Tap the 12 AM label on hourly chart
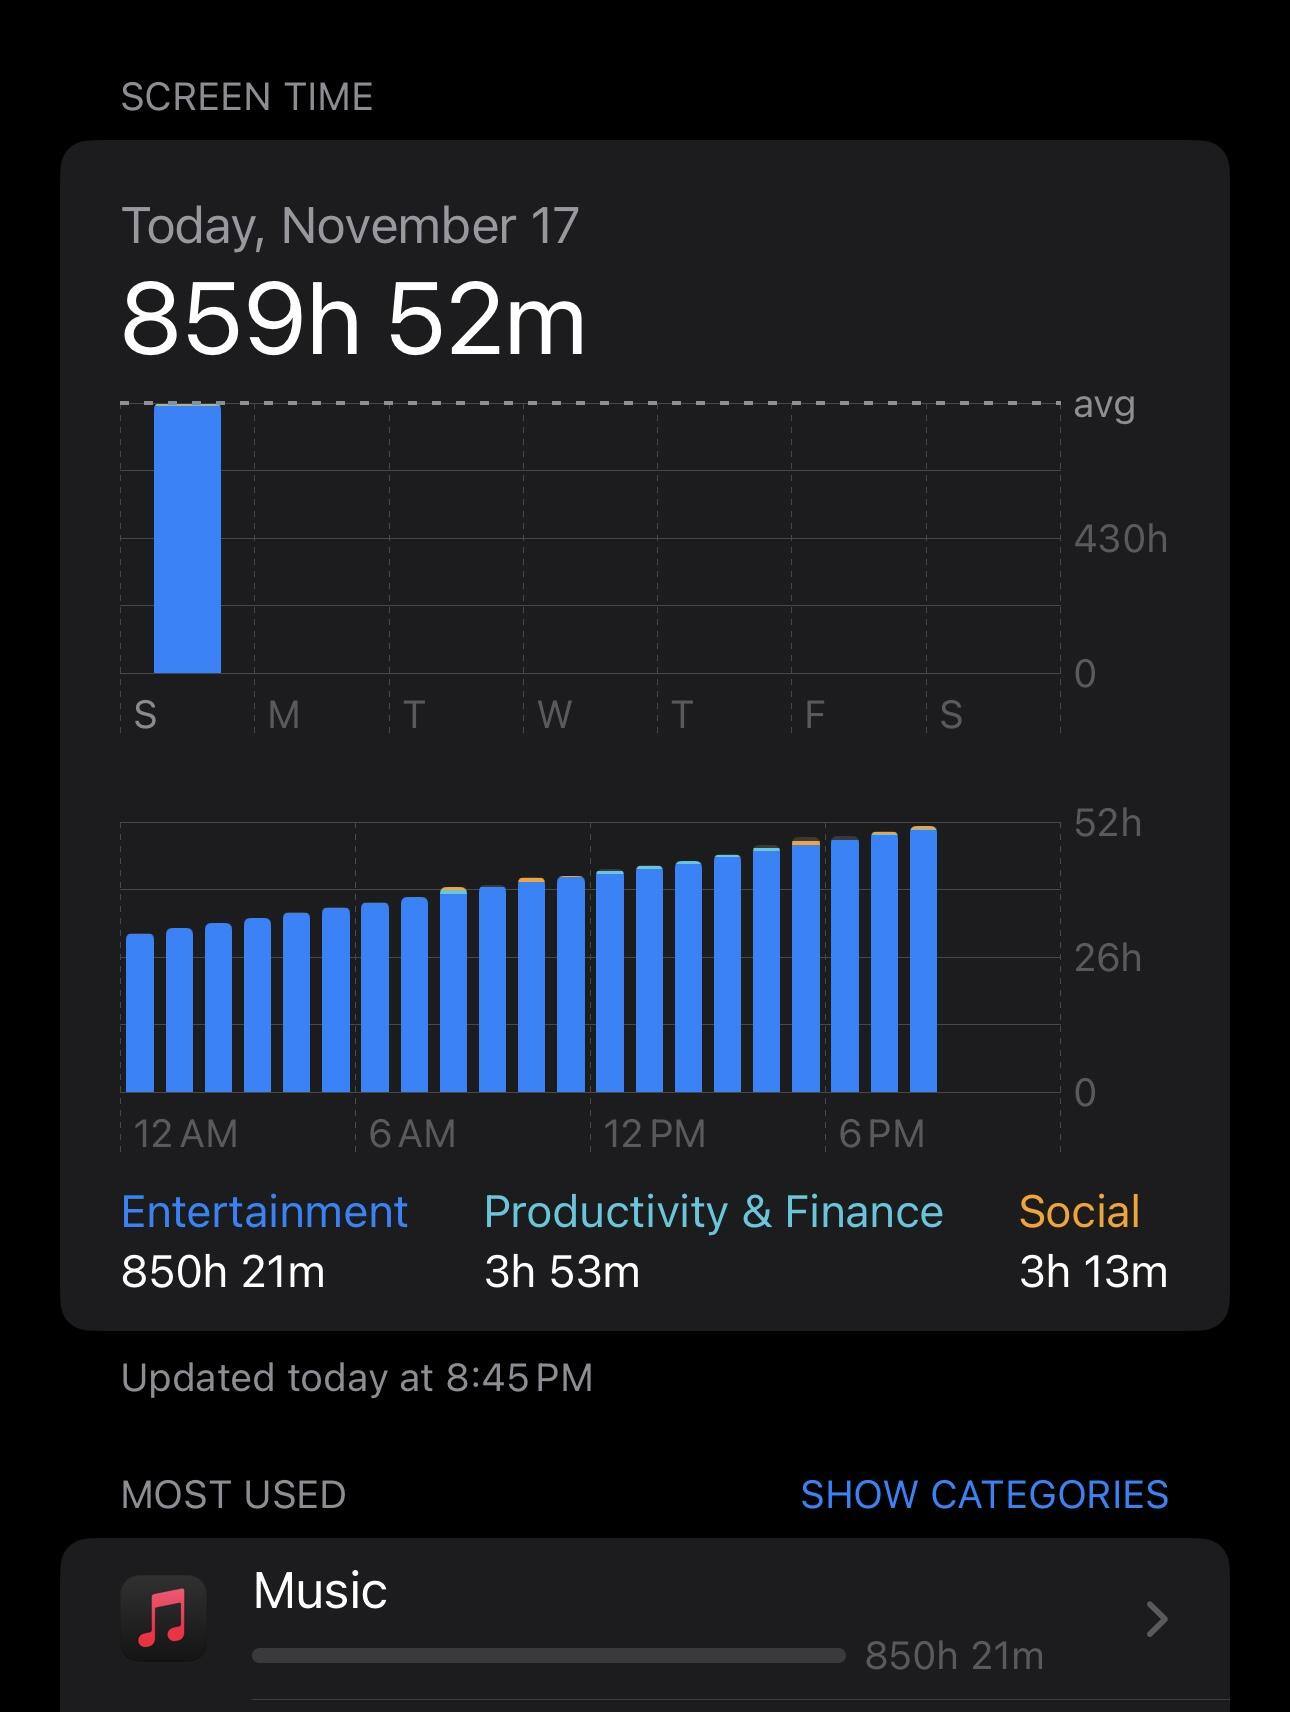Viewport: 1290px width, 1712px height. [x=185, y=1134]
